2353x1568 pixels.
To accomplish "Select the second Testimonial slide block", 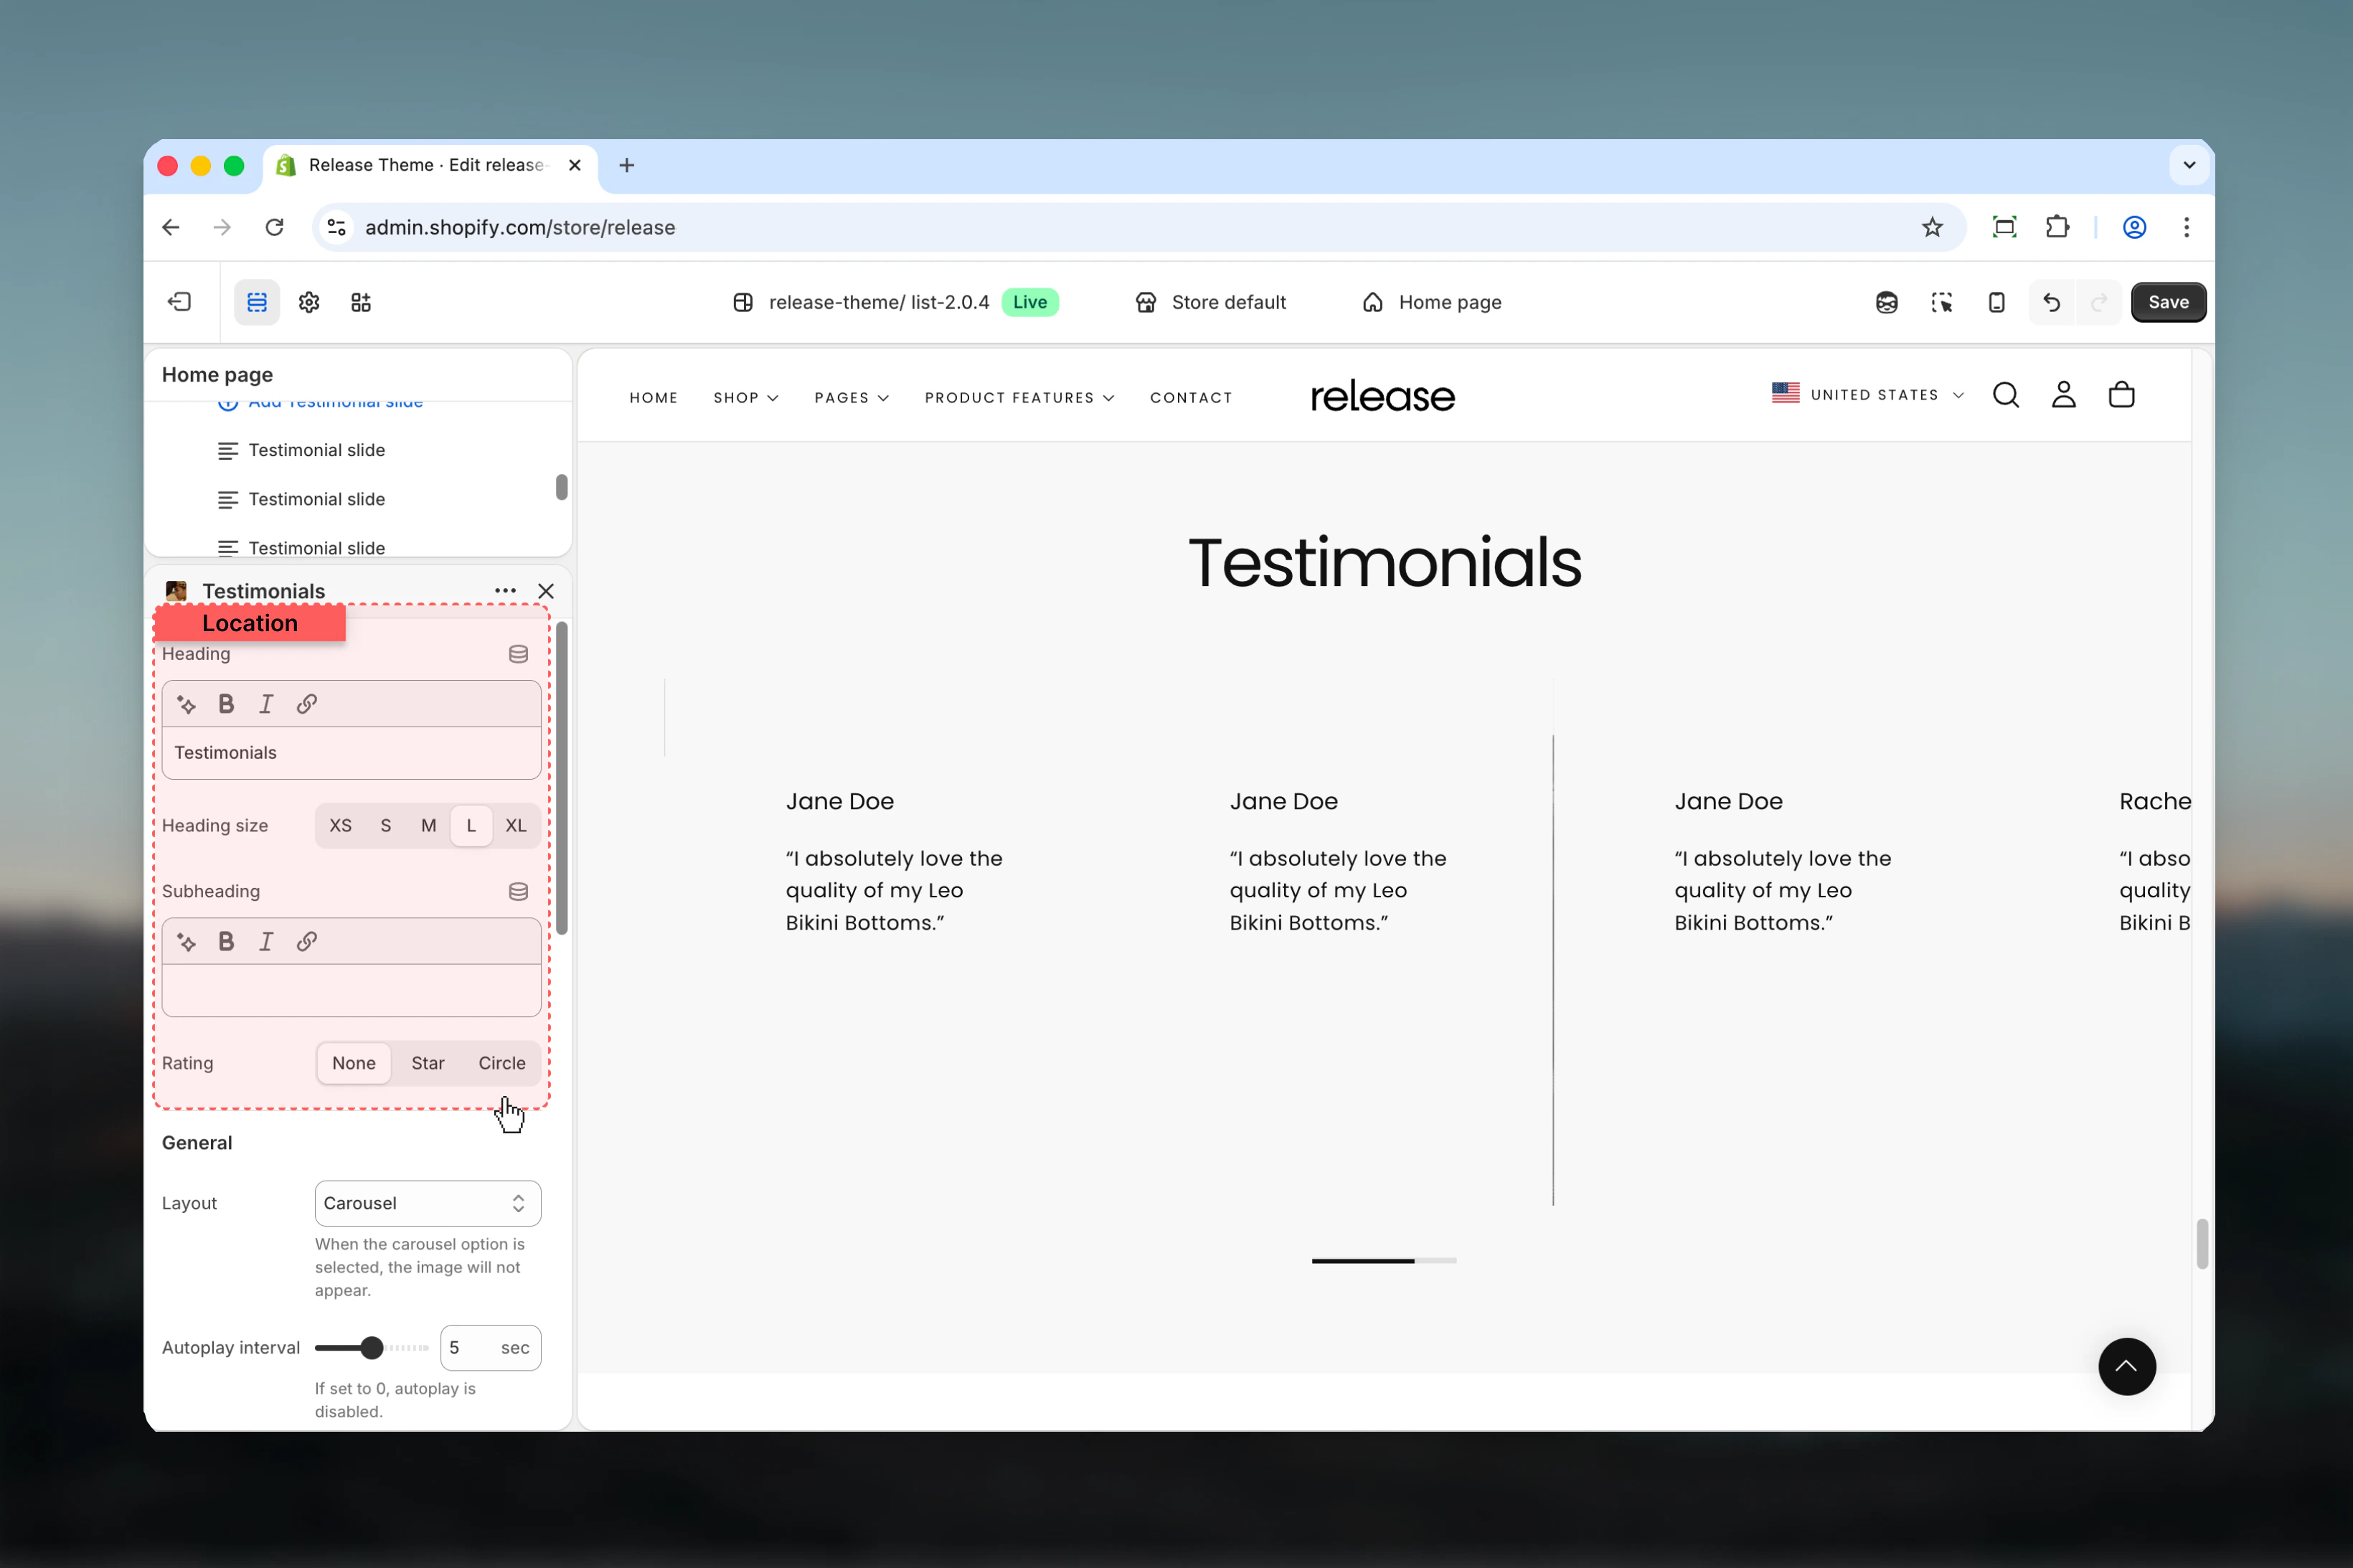I will (x=316, y=499).
